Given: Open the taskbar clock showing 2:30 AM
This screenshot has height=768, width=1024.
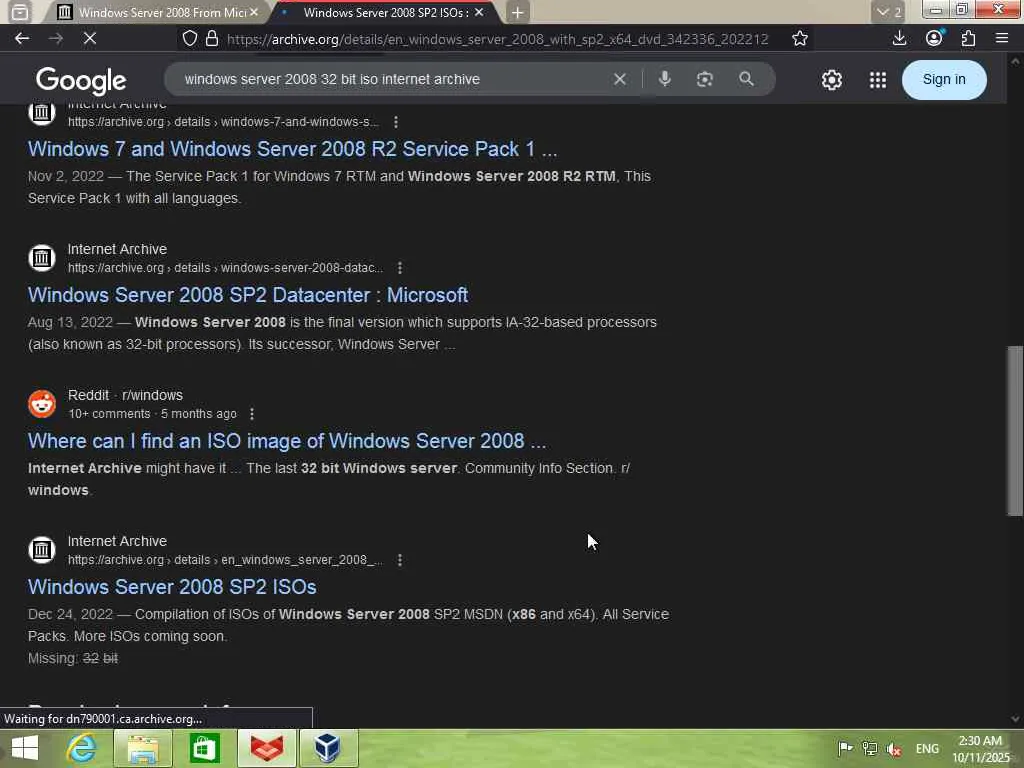Looking at the screenshot, I should (x=980, y=748).
